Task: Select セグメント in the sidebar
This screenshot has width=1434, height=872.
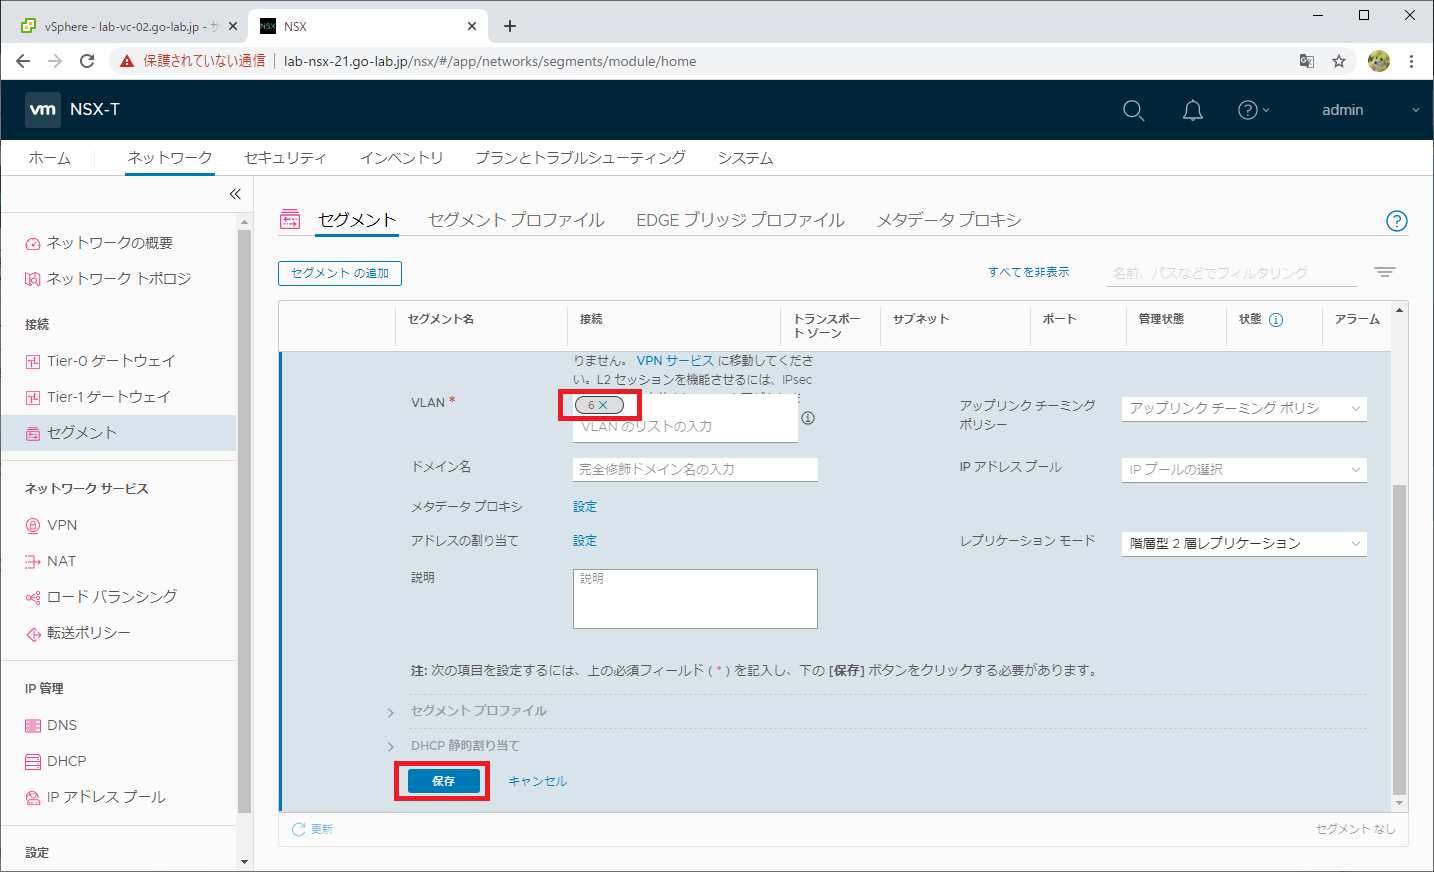Action: (118, 433)
